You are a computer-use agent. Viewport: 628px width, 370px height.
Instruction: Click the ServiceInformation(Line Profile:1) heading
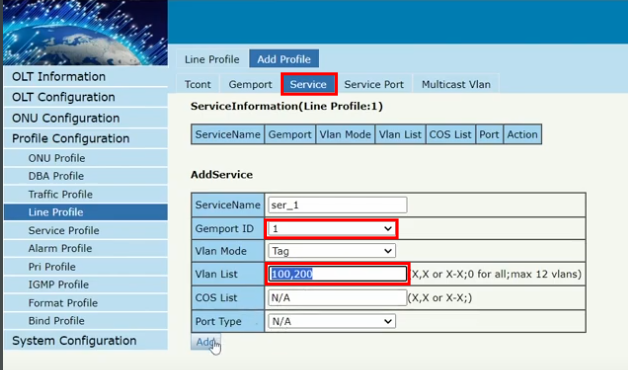tap(287, 106)
